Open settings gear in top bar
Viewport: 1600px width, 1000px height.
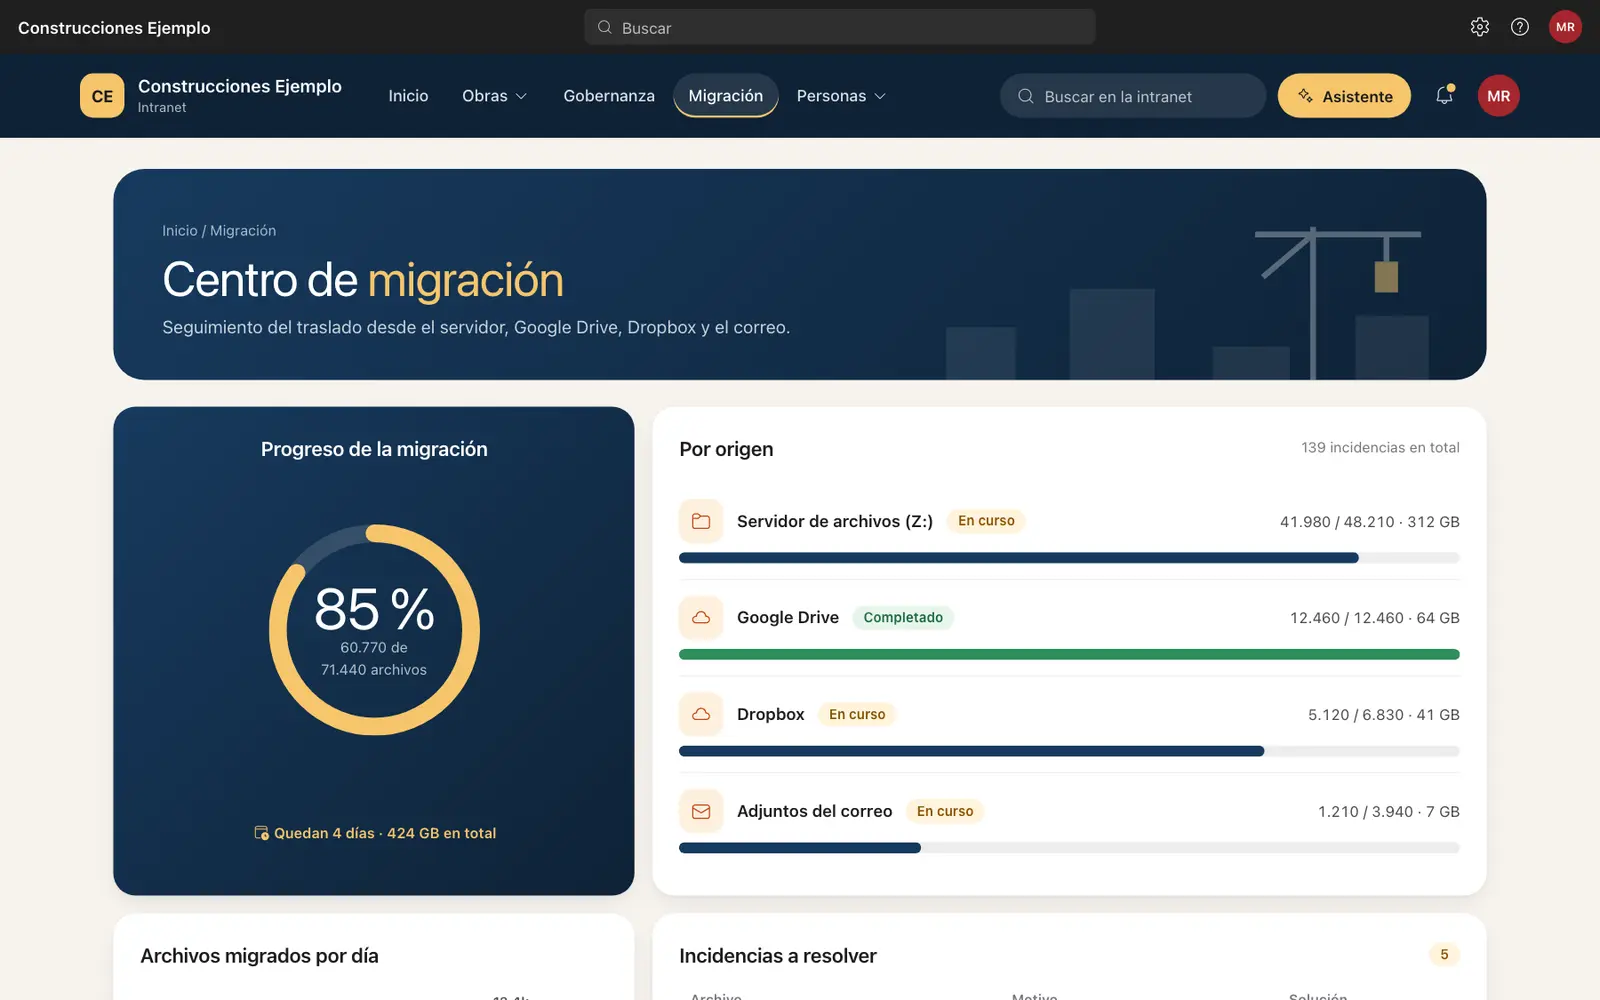tap(1480, 27)
